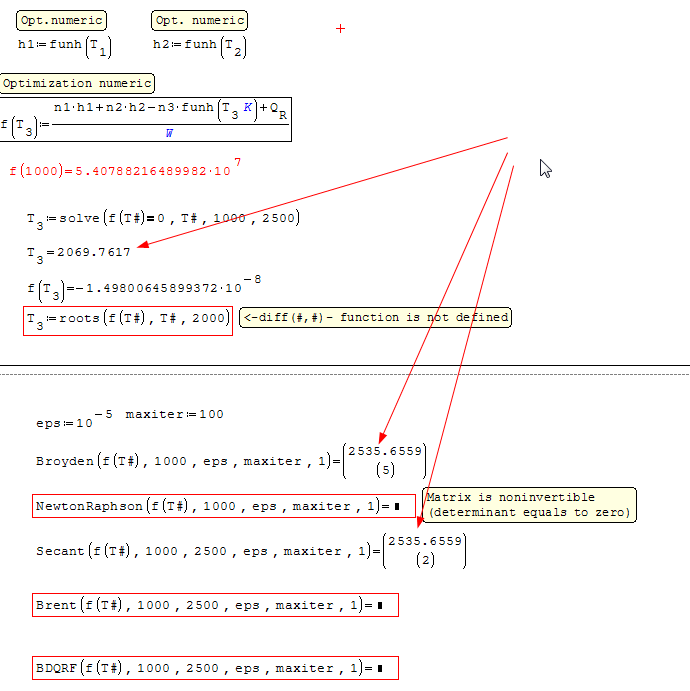Select the 'Optimization numeric' label

coord(77,84)
